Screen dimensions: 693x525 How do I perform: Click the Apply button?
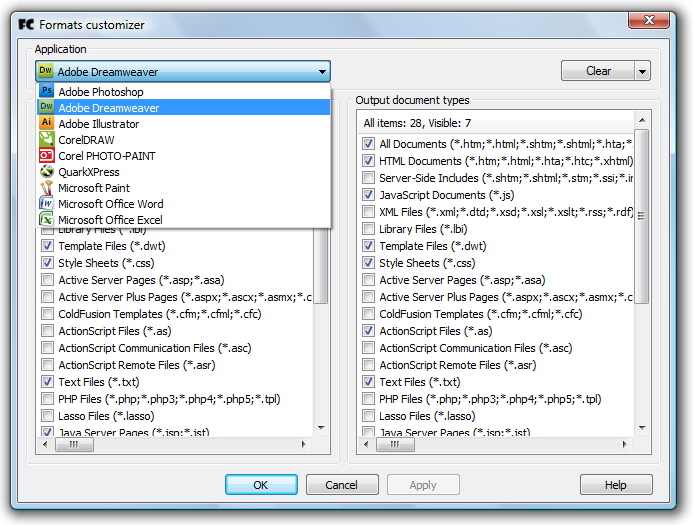pyautogui.click(x=423, y=485)
